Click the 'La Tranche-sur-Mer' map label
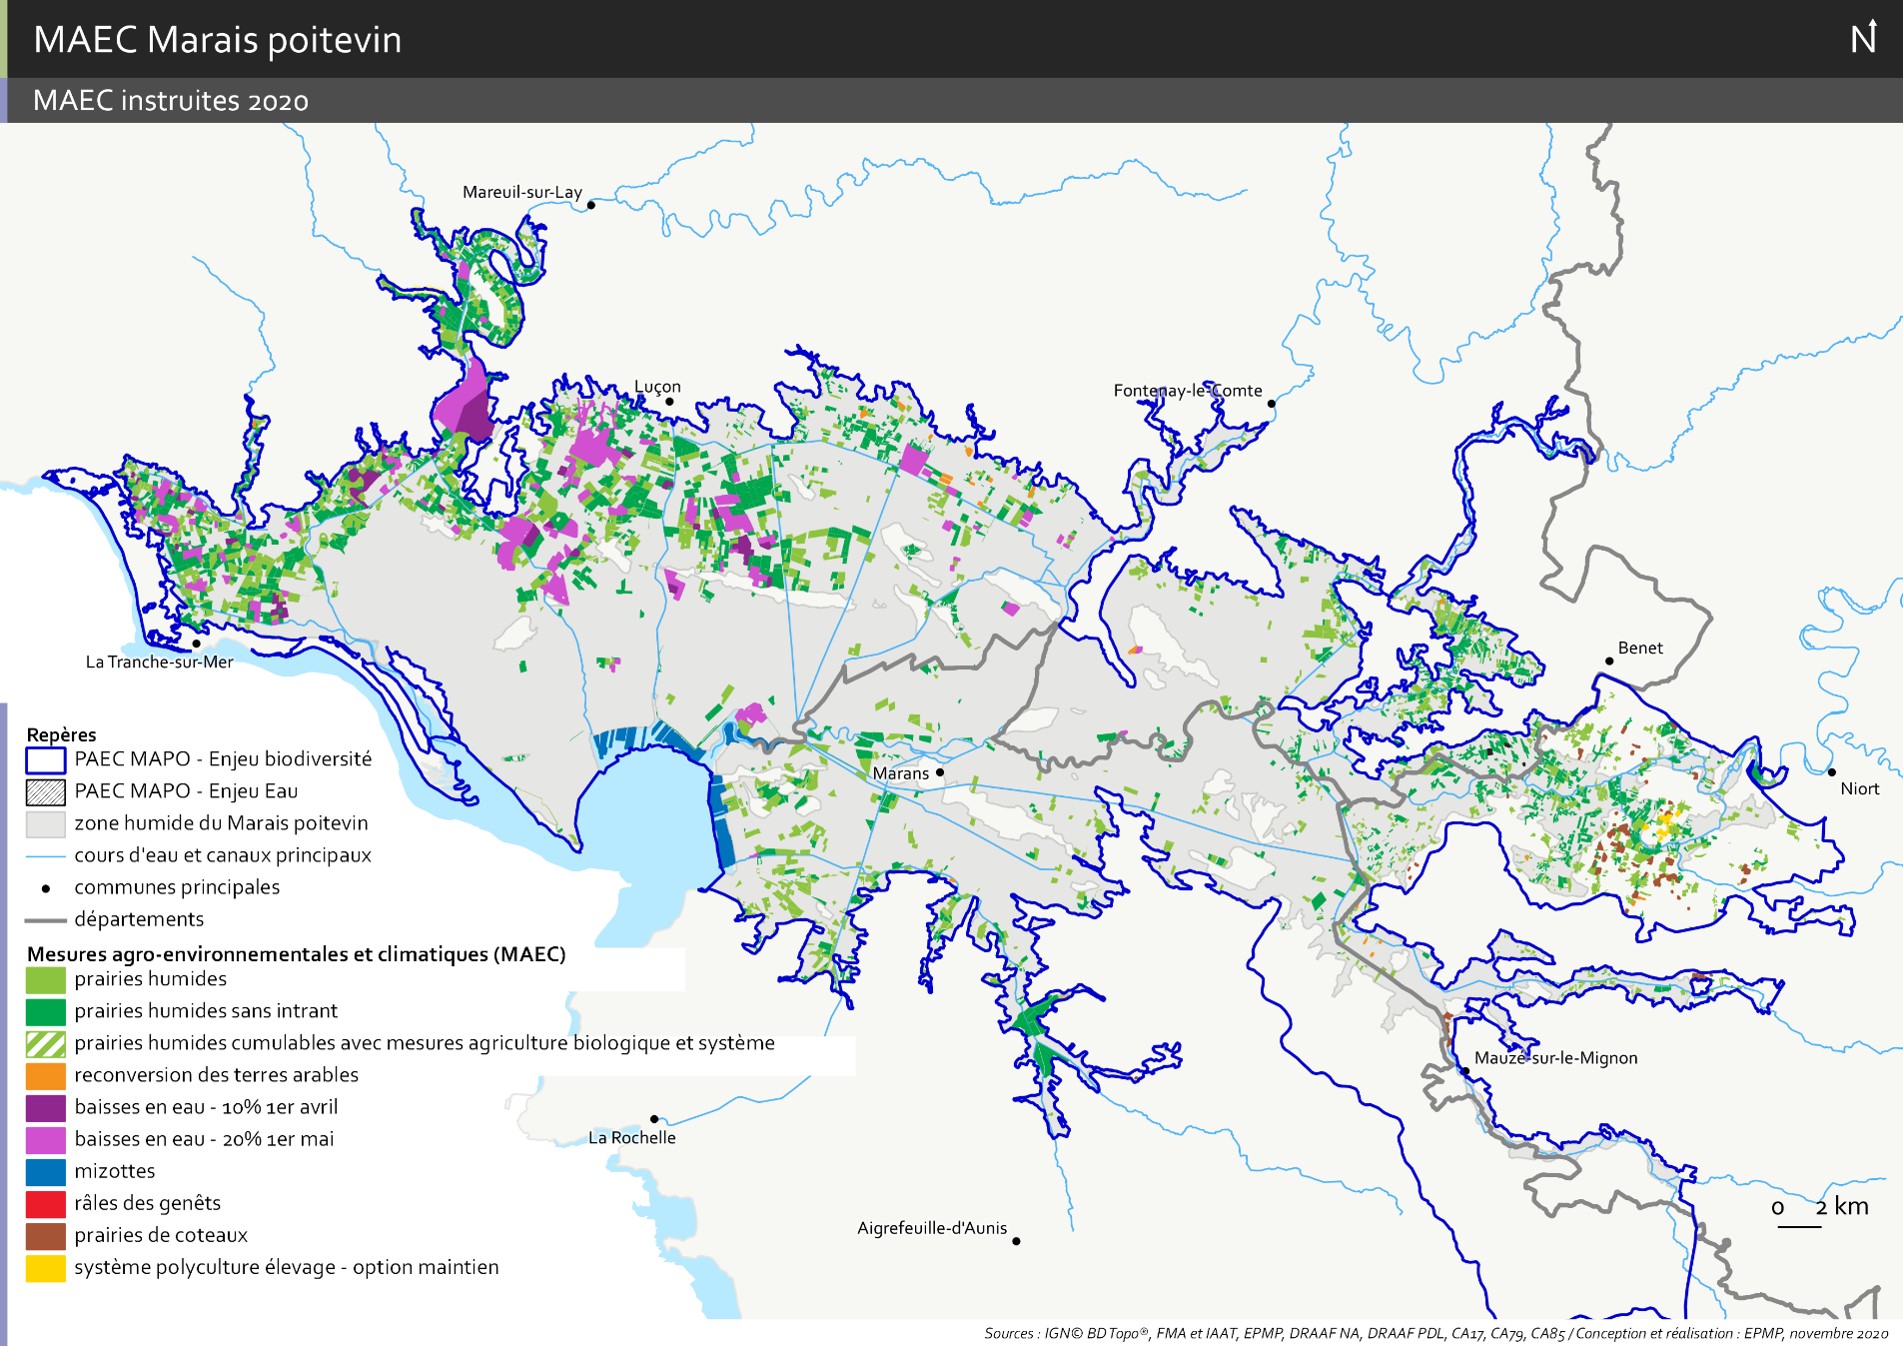 (159, 662)
